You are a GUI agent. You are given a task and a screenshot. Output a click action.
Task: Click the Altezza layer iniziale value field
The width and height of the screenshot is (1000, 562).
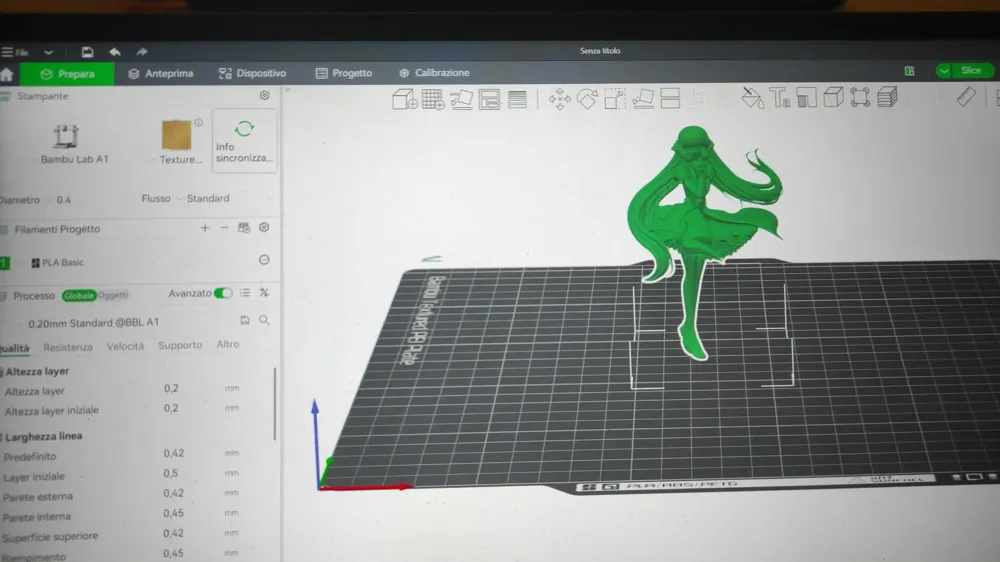[x=171, y=408]
